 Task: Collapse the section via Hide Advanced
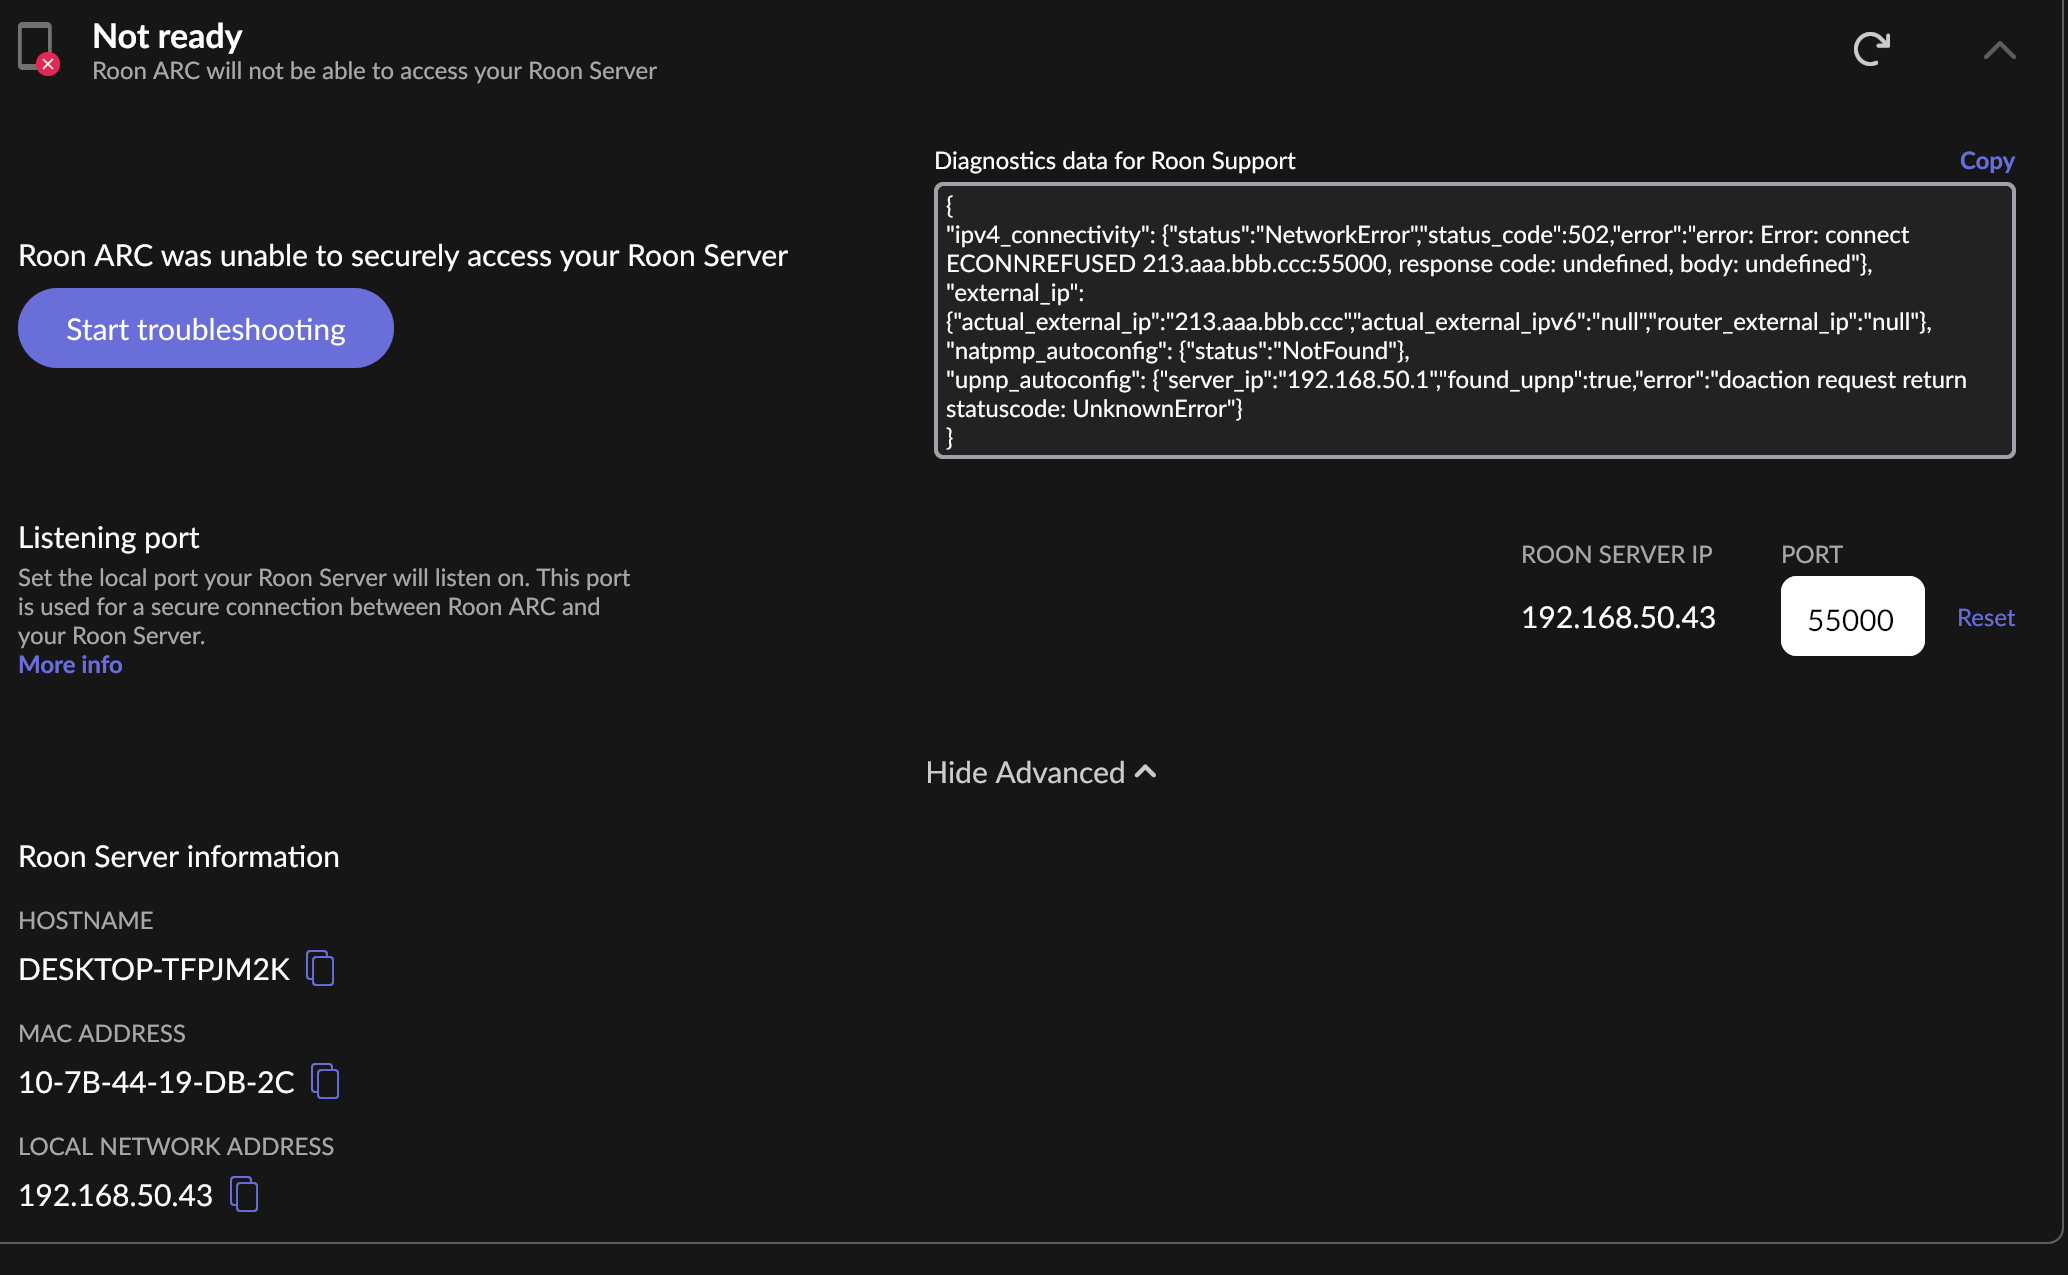click(x=1040, y=772)
